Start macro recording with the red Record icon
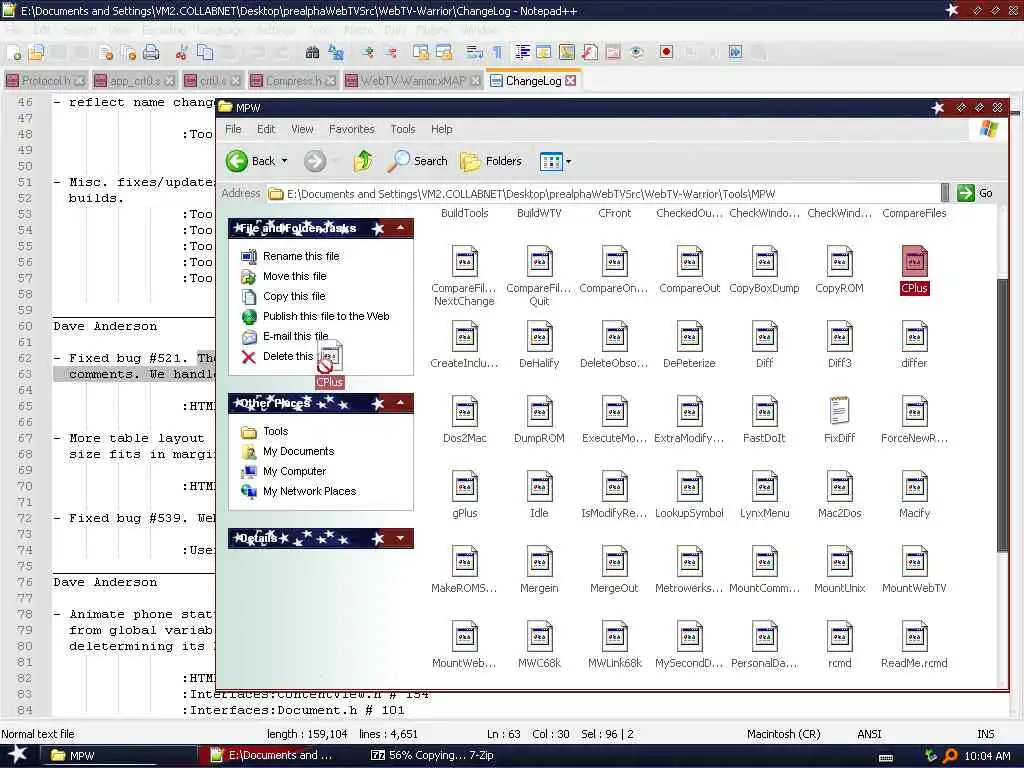The image size is (1024, 768). [x=666, y=52]
